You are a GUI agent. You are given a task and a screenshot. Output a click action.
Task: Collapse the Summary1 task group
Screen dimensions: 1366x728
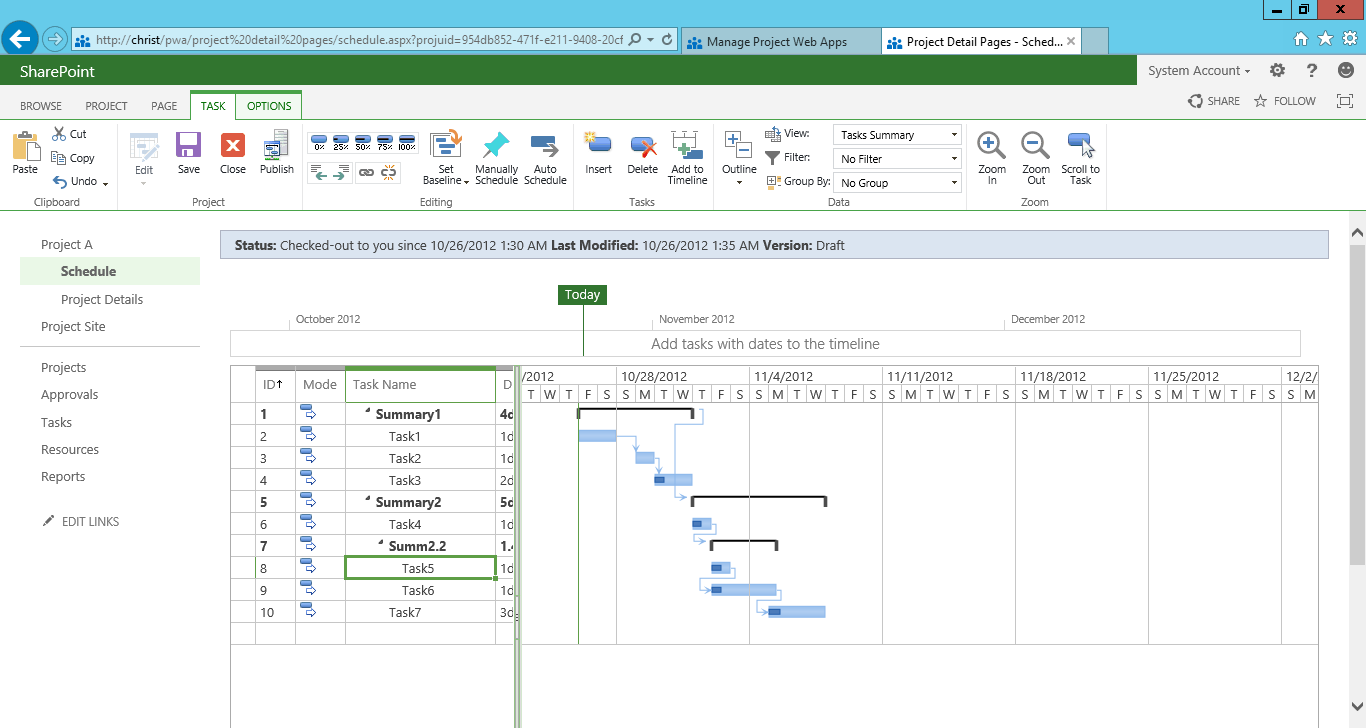click(x=368, y=413)
